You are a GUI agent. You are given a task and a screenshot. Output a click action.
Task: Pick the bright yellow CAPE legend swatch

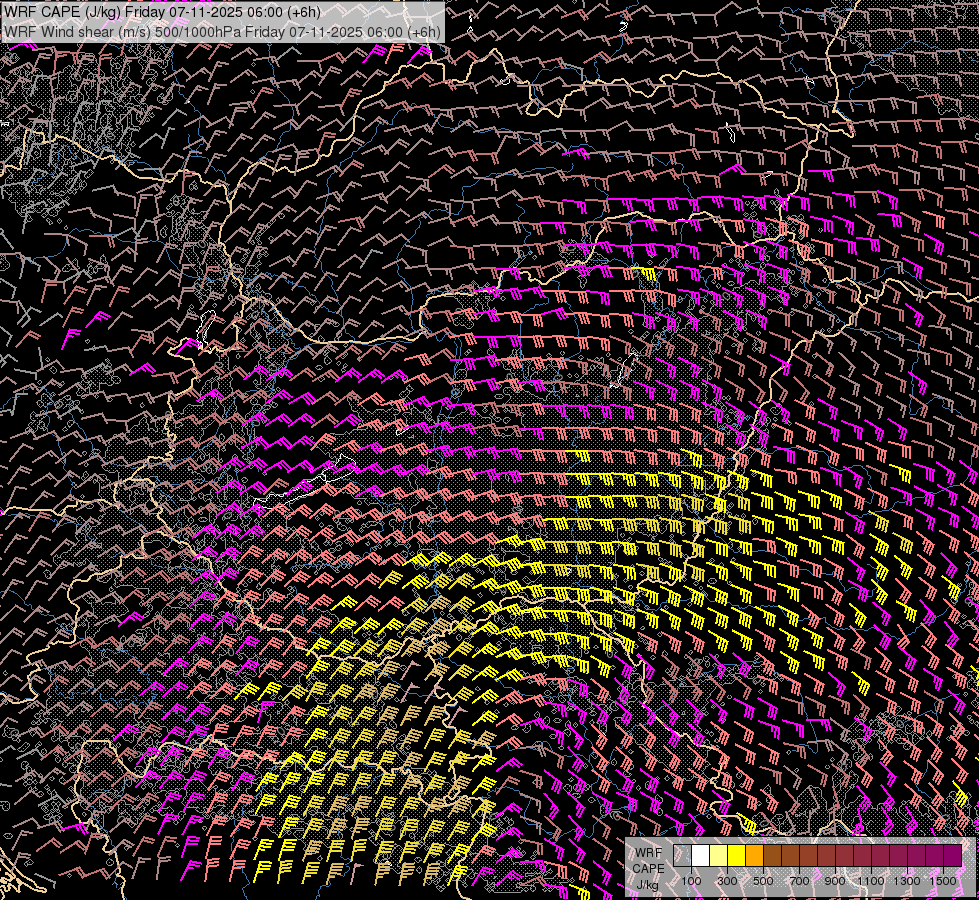click(x=737, y=856)
